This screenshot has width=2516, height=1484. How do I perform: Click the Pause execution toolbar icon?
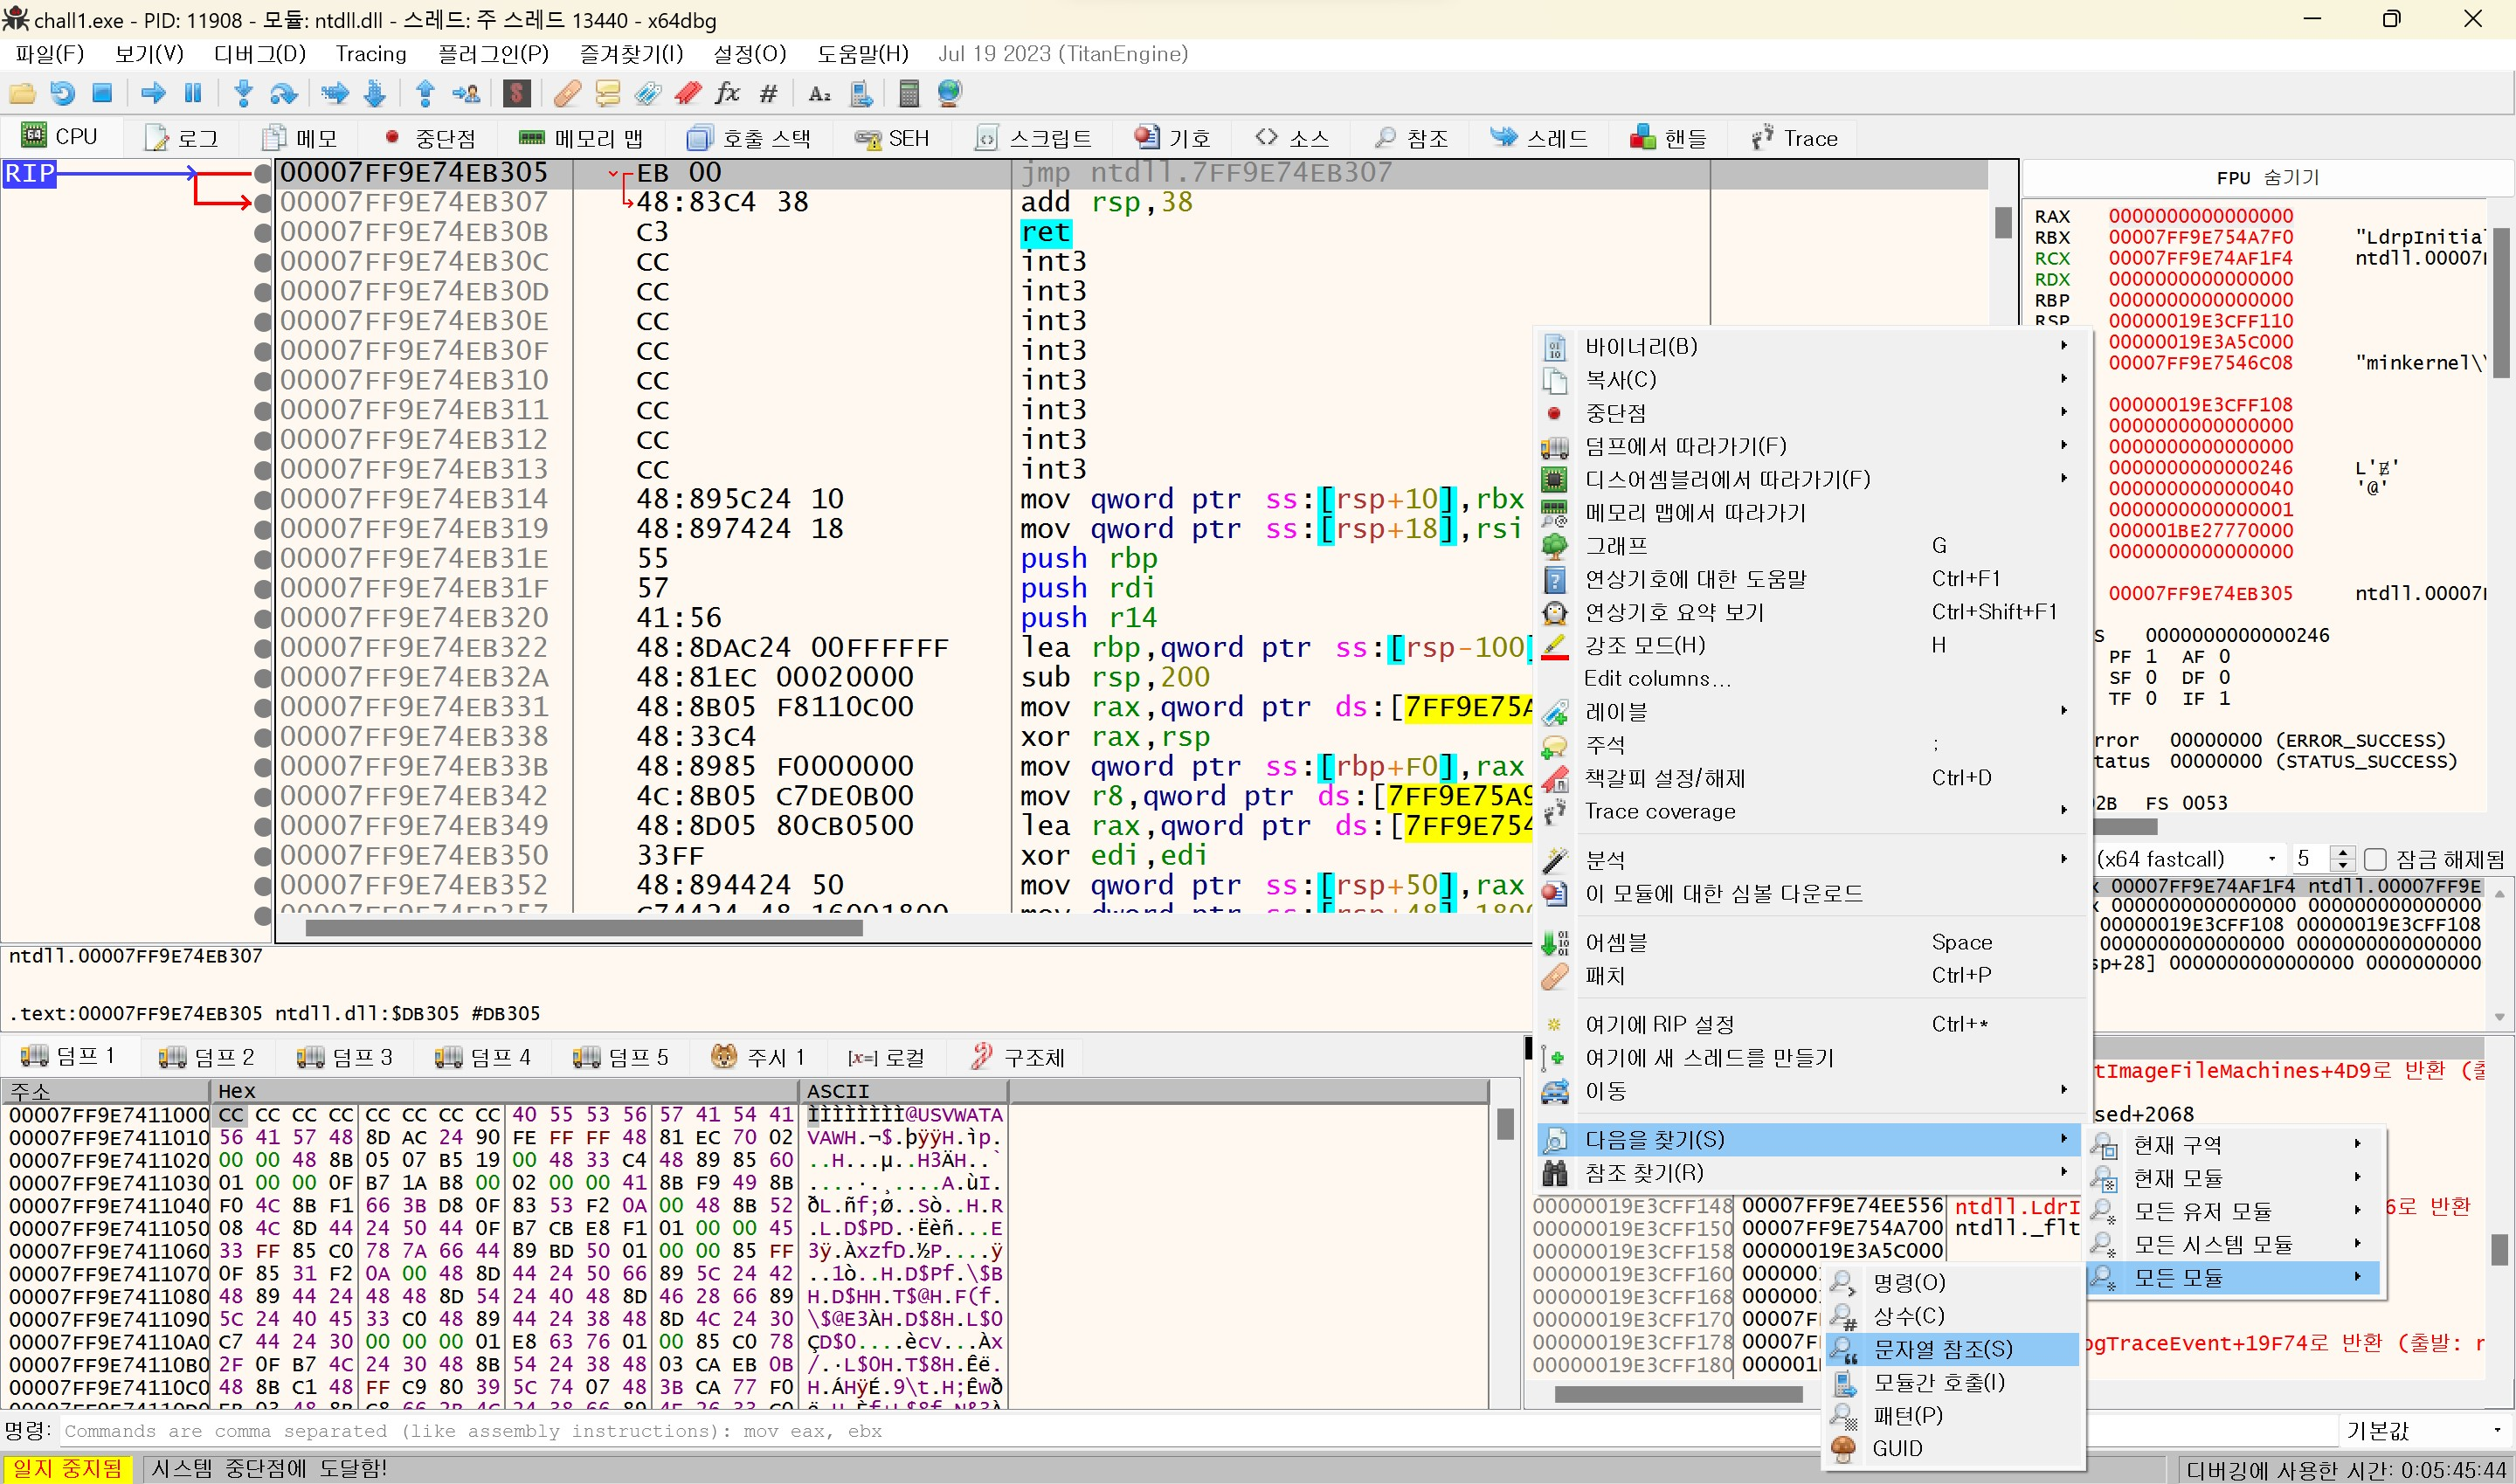(x=193, y=93)
